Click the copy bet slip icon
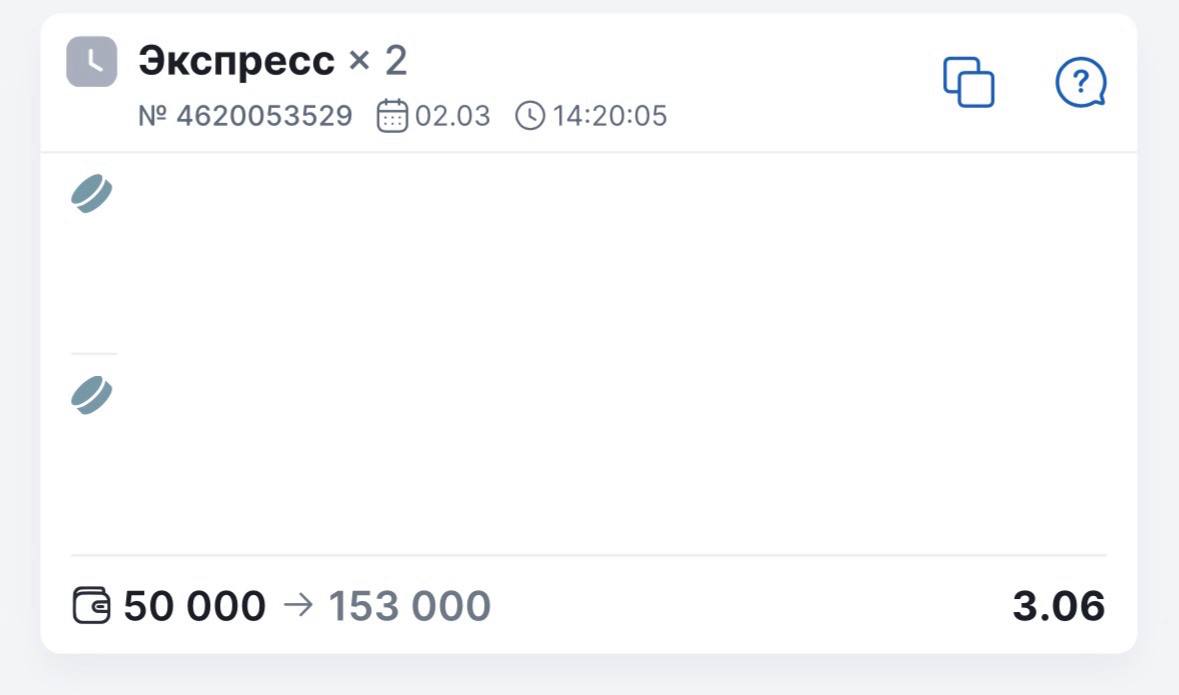Viewport: 1179px width, 695px height. tap(969, 82)
